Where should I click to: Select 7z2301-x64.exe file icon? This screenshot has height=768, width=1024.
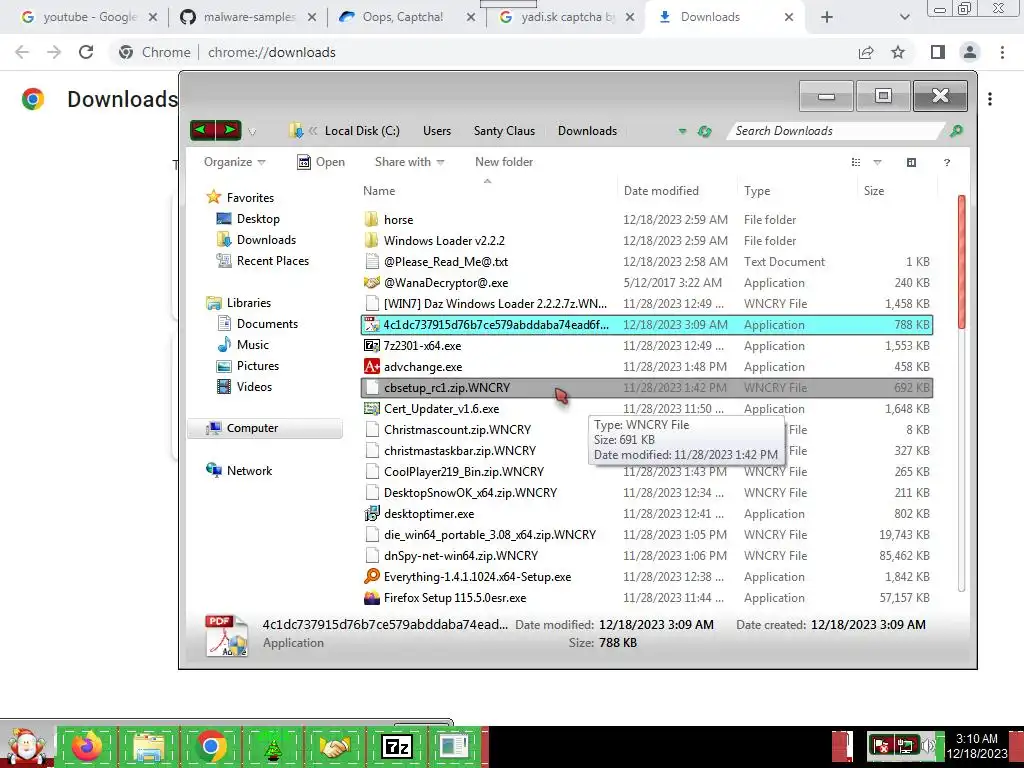372,345
